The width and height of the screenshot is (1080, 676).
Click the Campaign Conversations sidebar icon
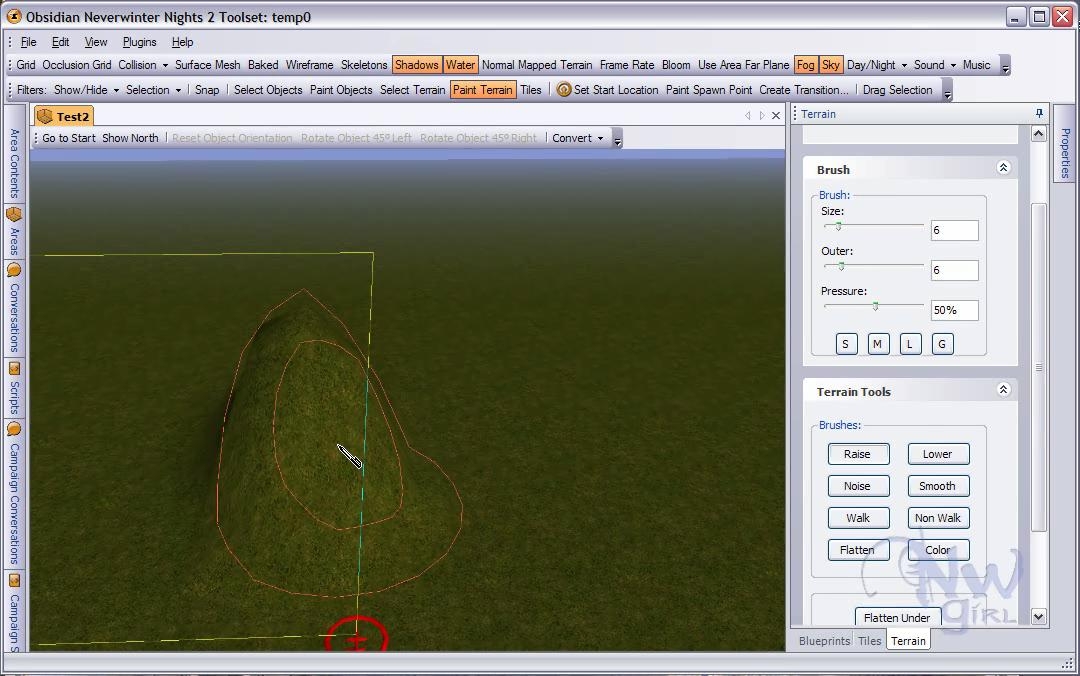coord(14,430)
